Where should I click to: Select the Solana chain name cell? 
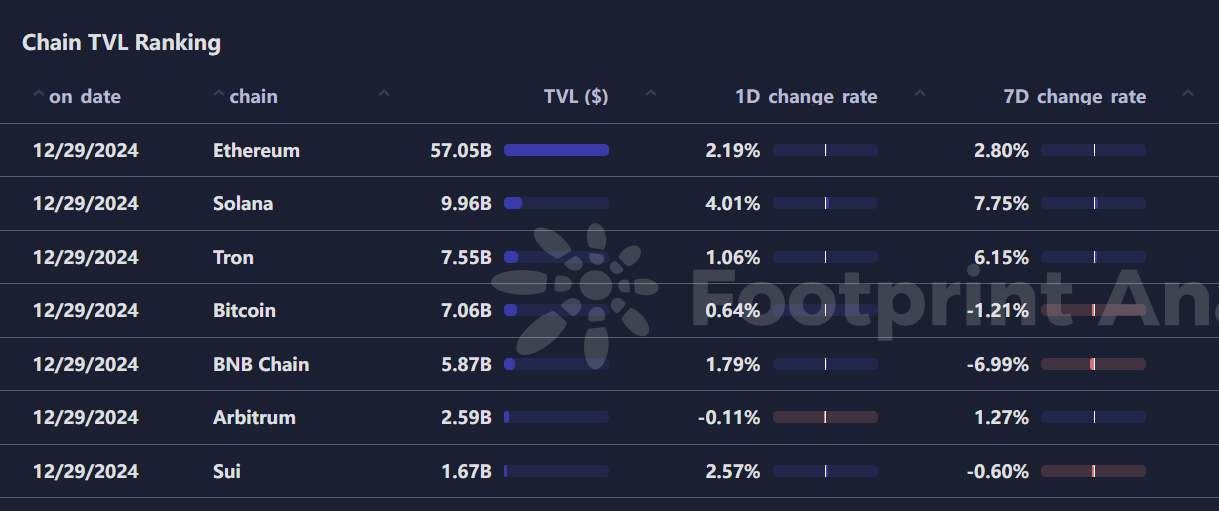[243, 204]
